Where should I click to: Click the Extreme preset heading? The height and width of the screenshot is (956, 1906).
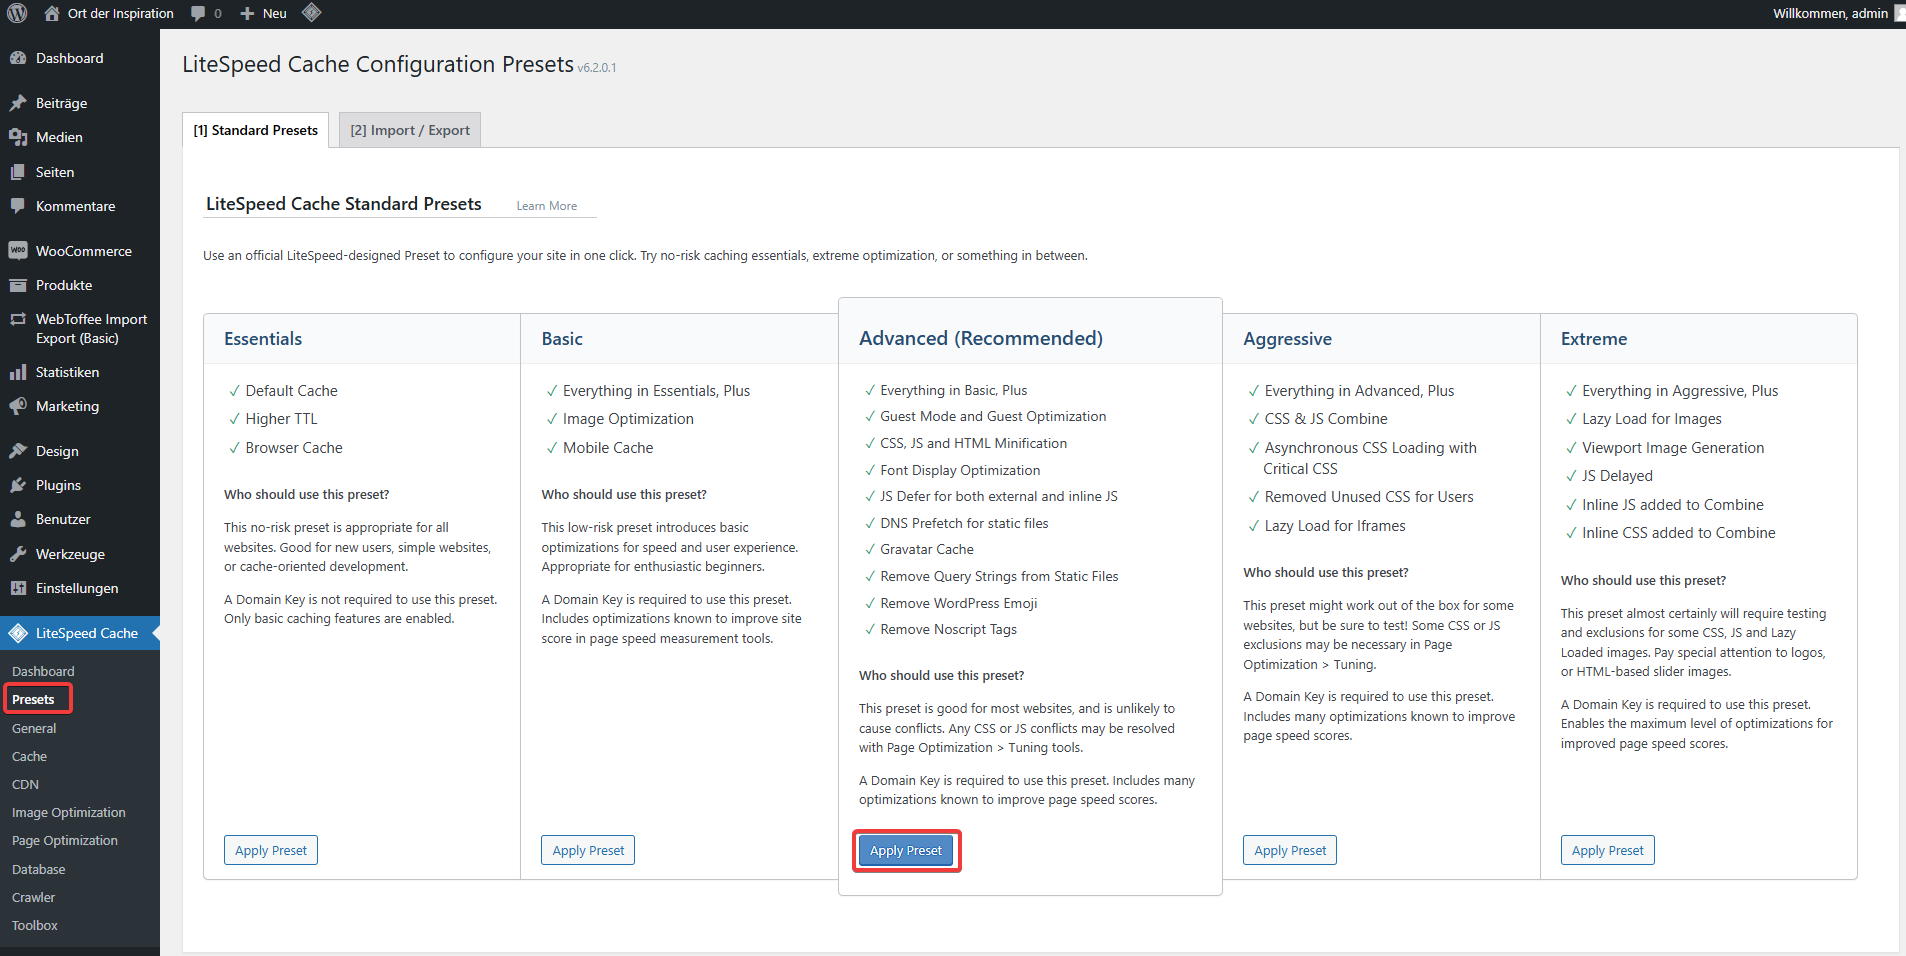pyautogui.click(x=1594, y=339)
